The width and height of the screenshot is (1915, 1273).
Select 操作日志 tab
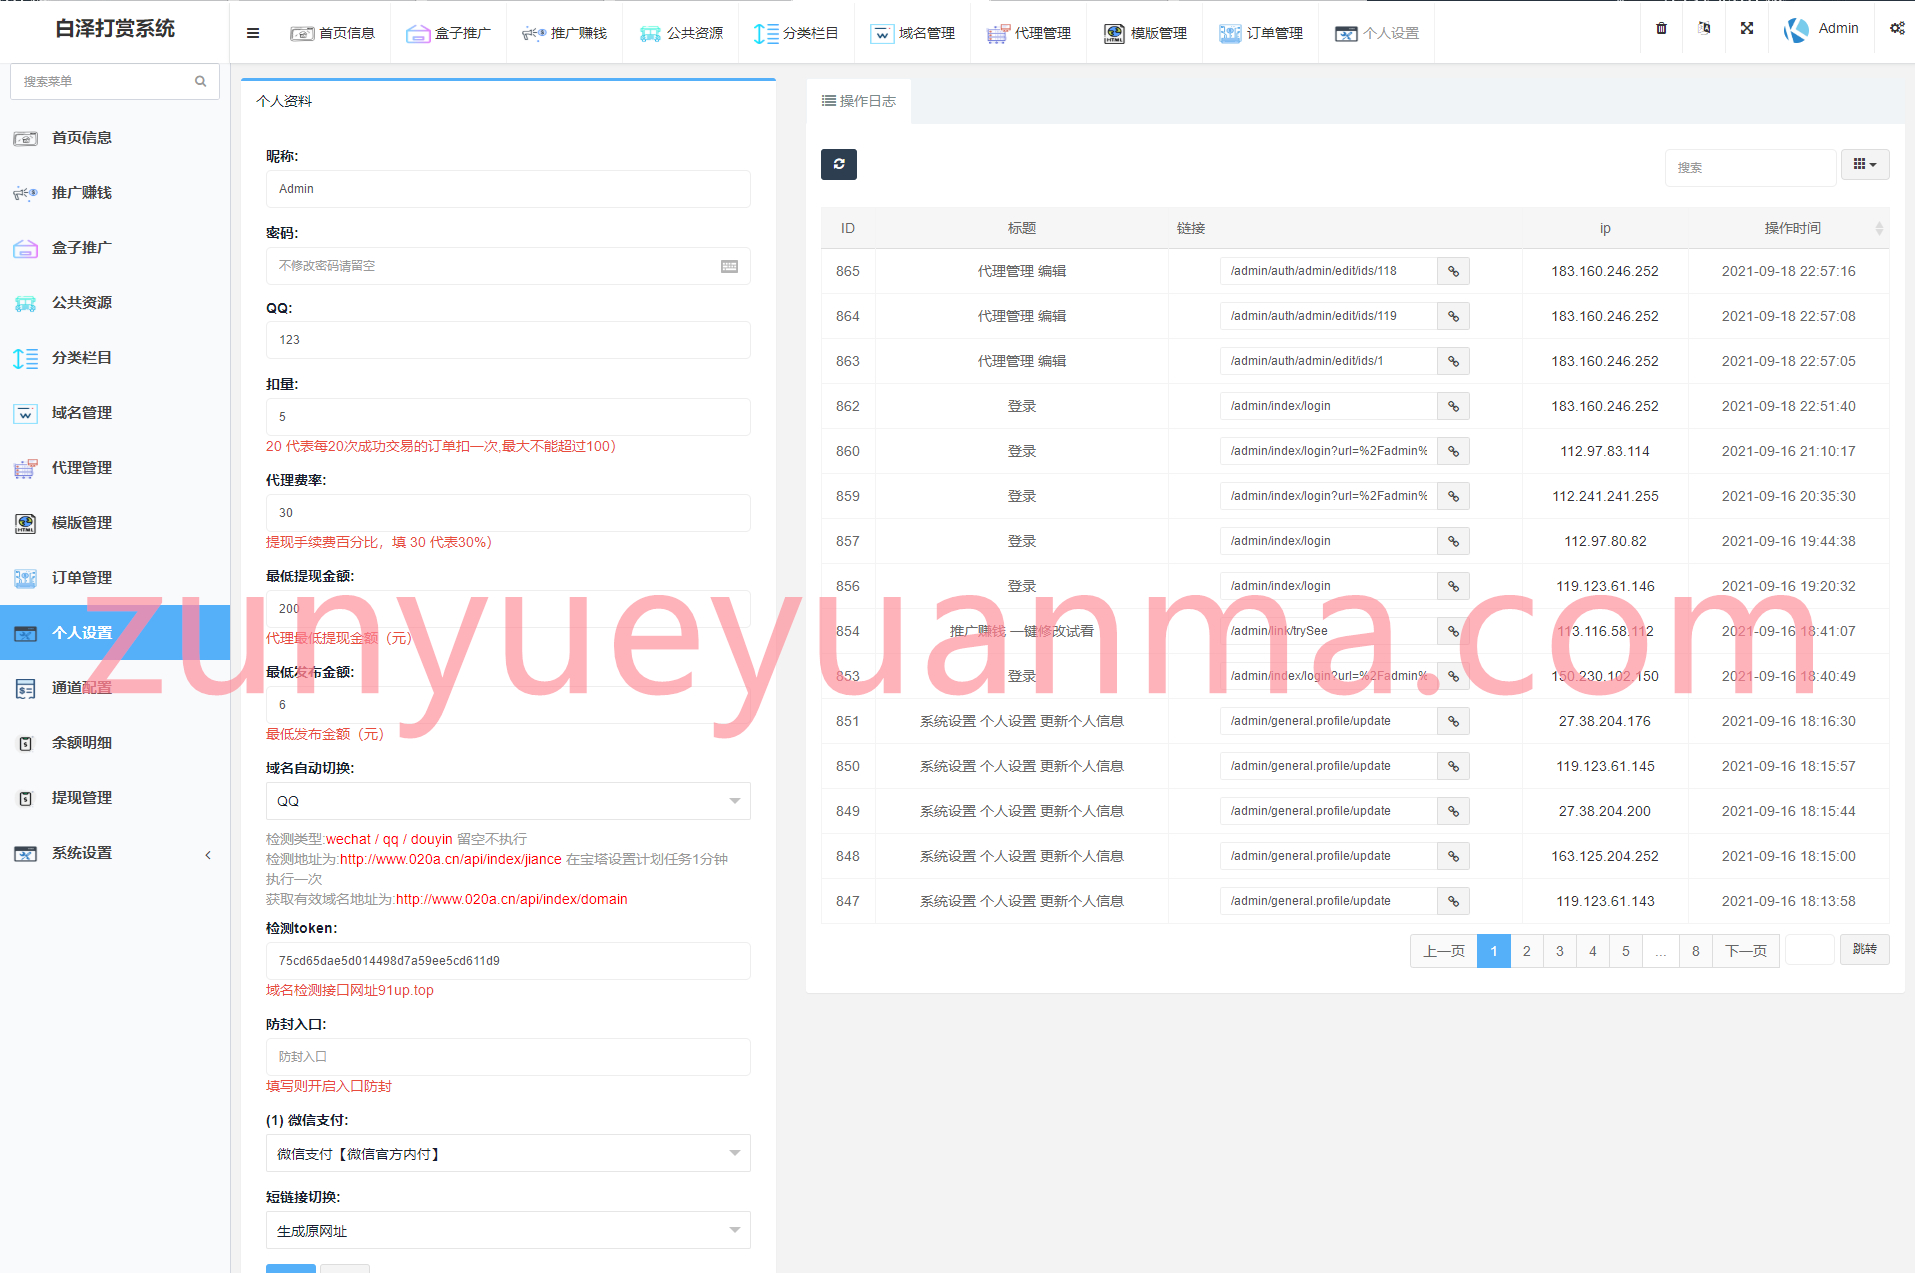[x=859, y=101]
